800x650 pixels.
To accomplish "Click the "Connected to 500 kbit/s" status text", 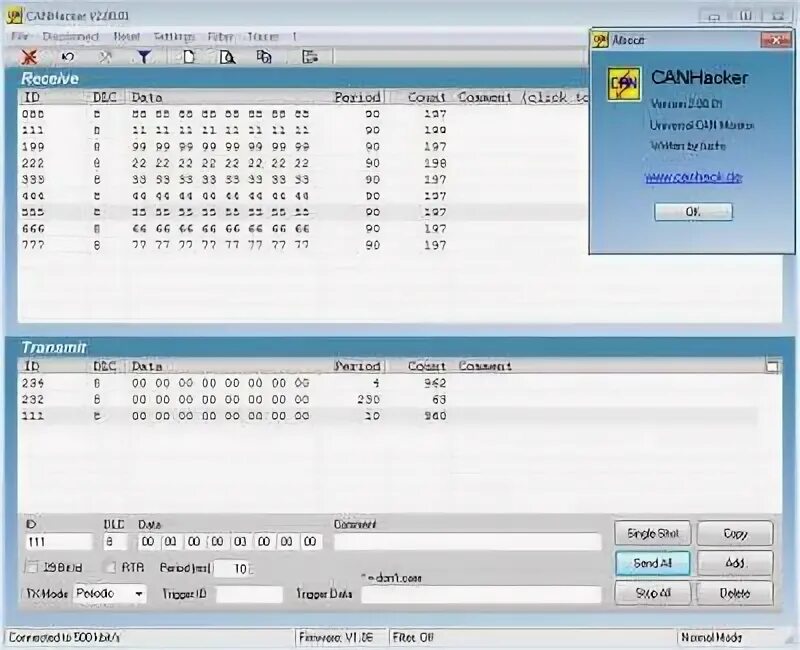I will [64, 637].
